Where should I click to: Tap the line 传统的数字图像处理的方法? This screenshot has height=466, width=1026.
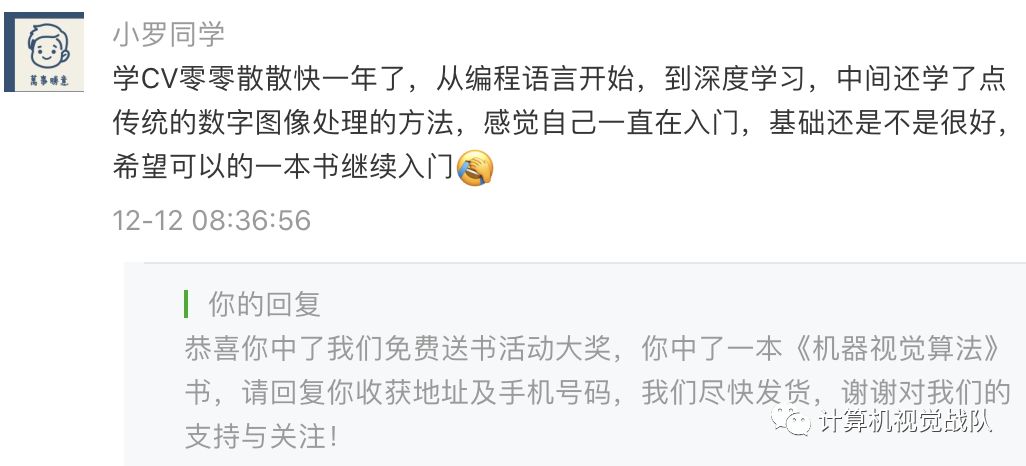559,124
